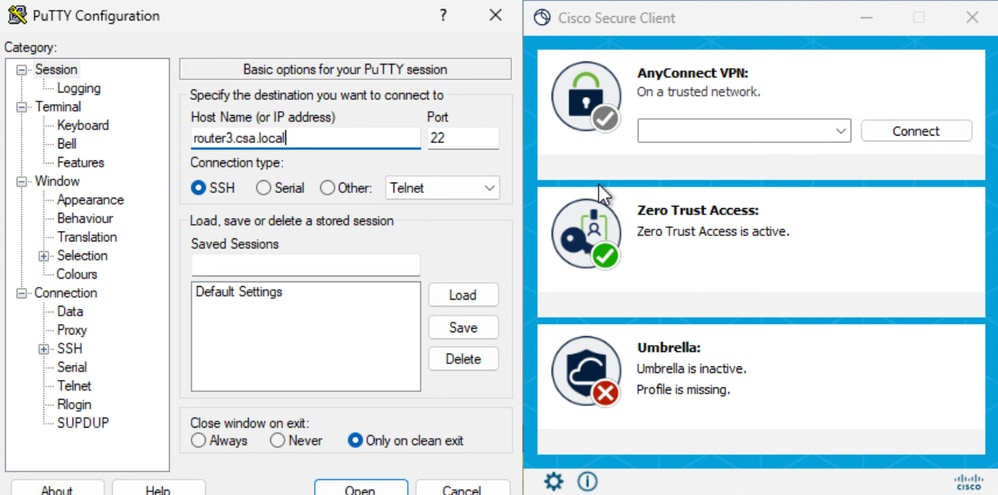Click the Save session button

pos(463,328)
